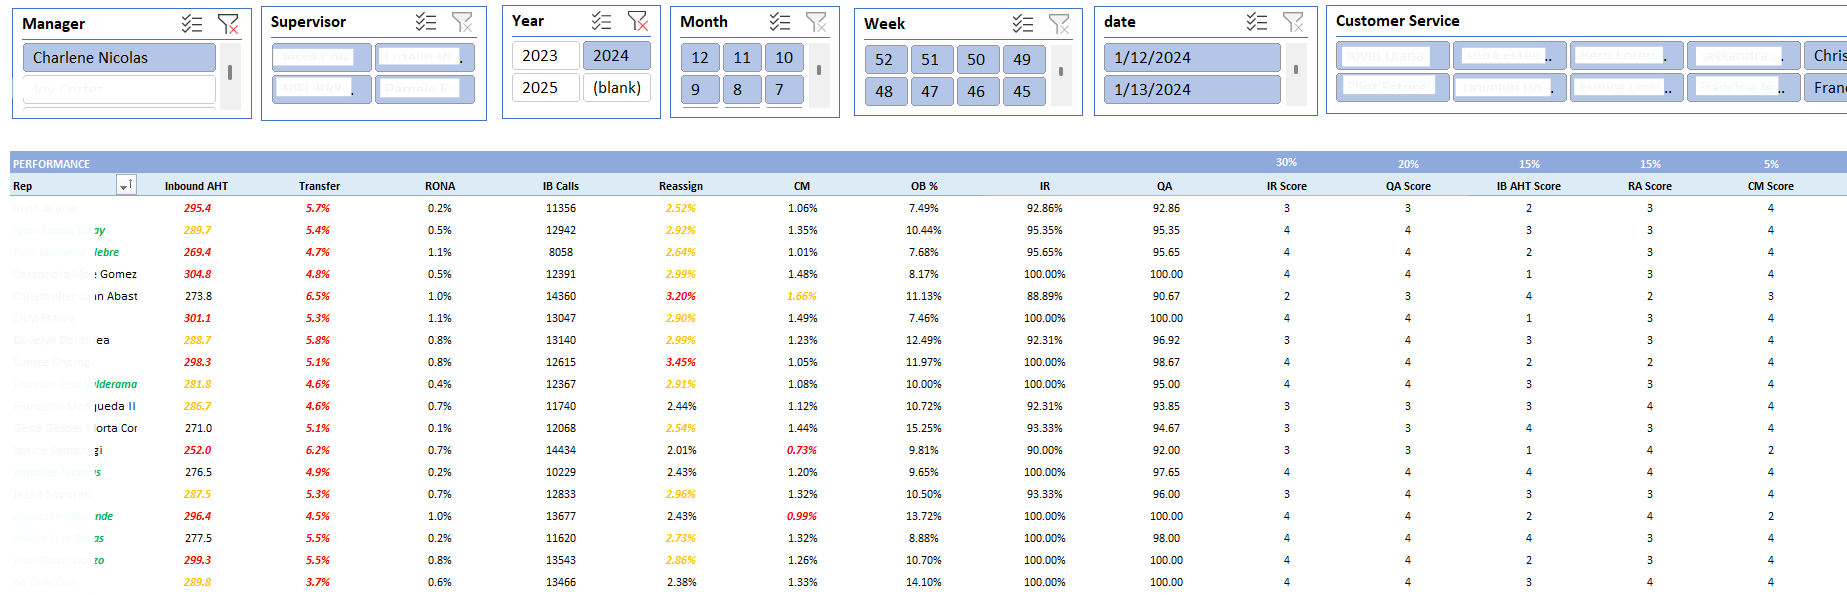This screenshot has width=1847, height=595.
Task: Select 1/13/2024 in date slicer
Action: 1192,90
